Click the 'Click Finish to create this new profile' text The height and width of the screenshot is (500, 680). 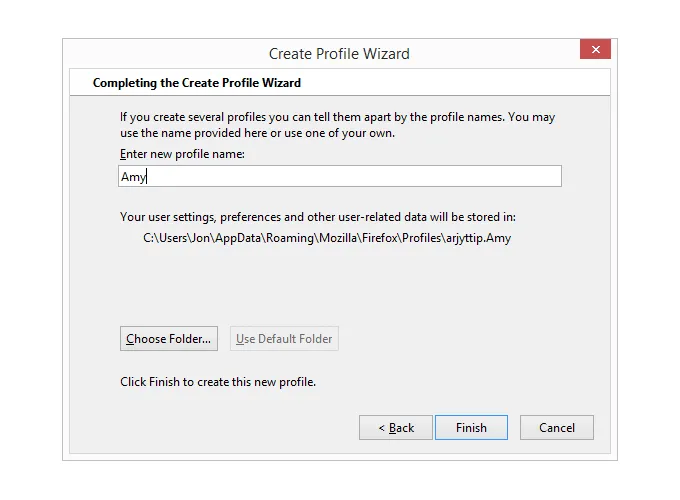point(218,382)
